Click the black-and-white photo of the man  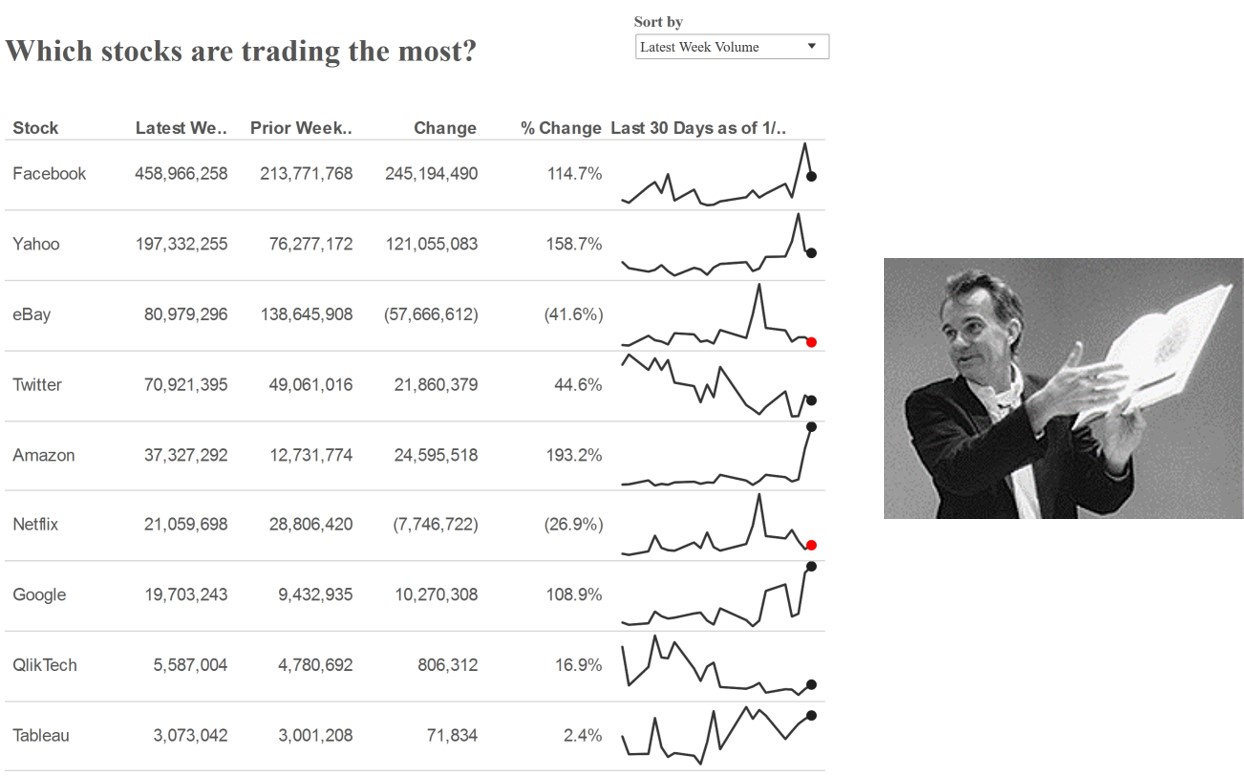1063,388
